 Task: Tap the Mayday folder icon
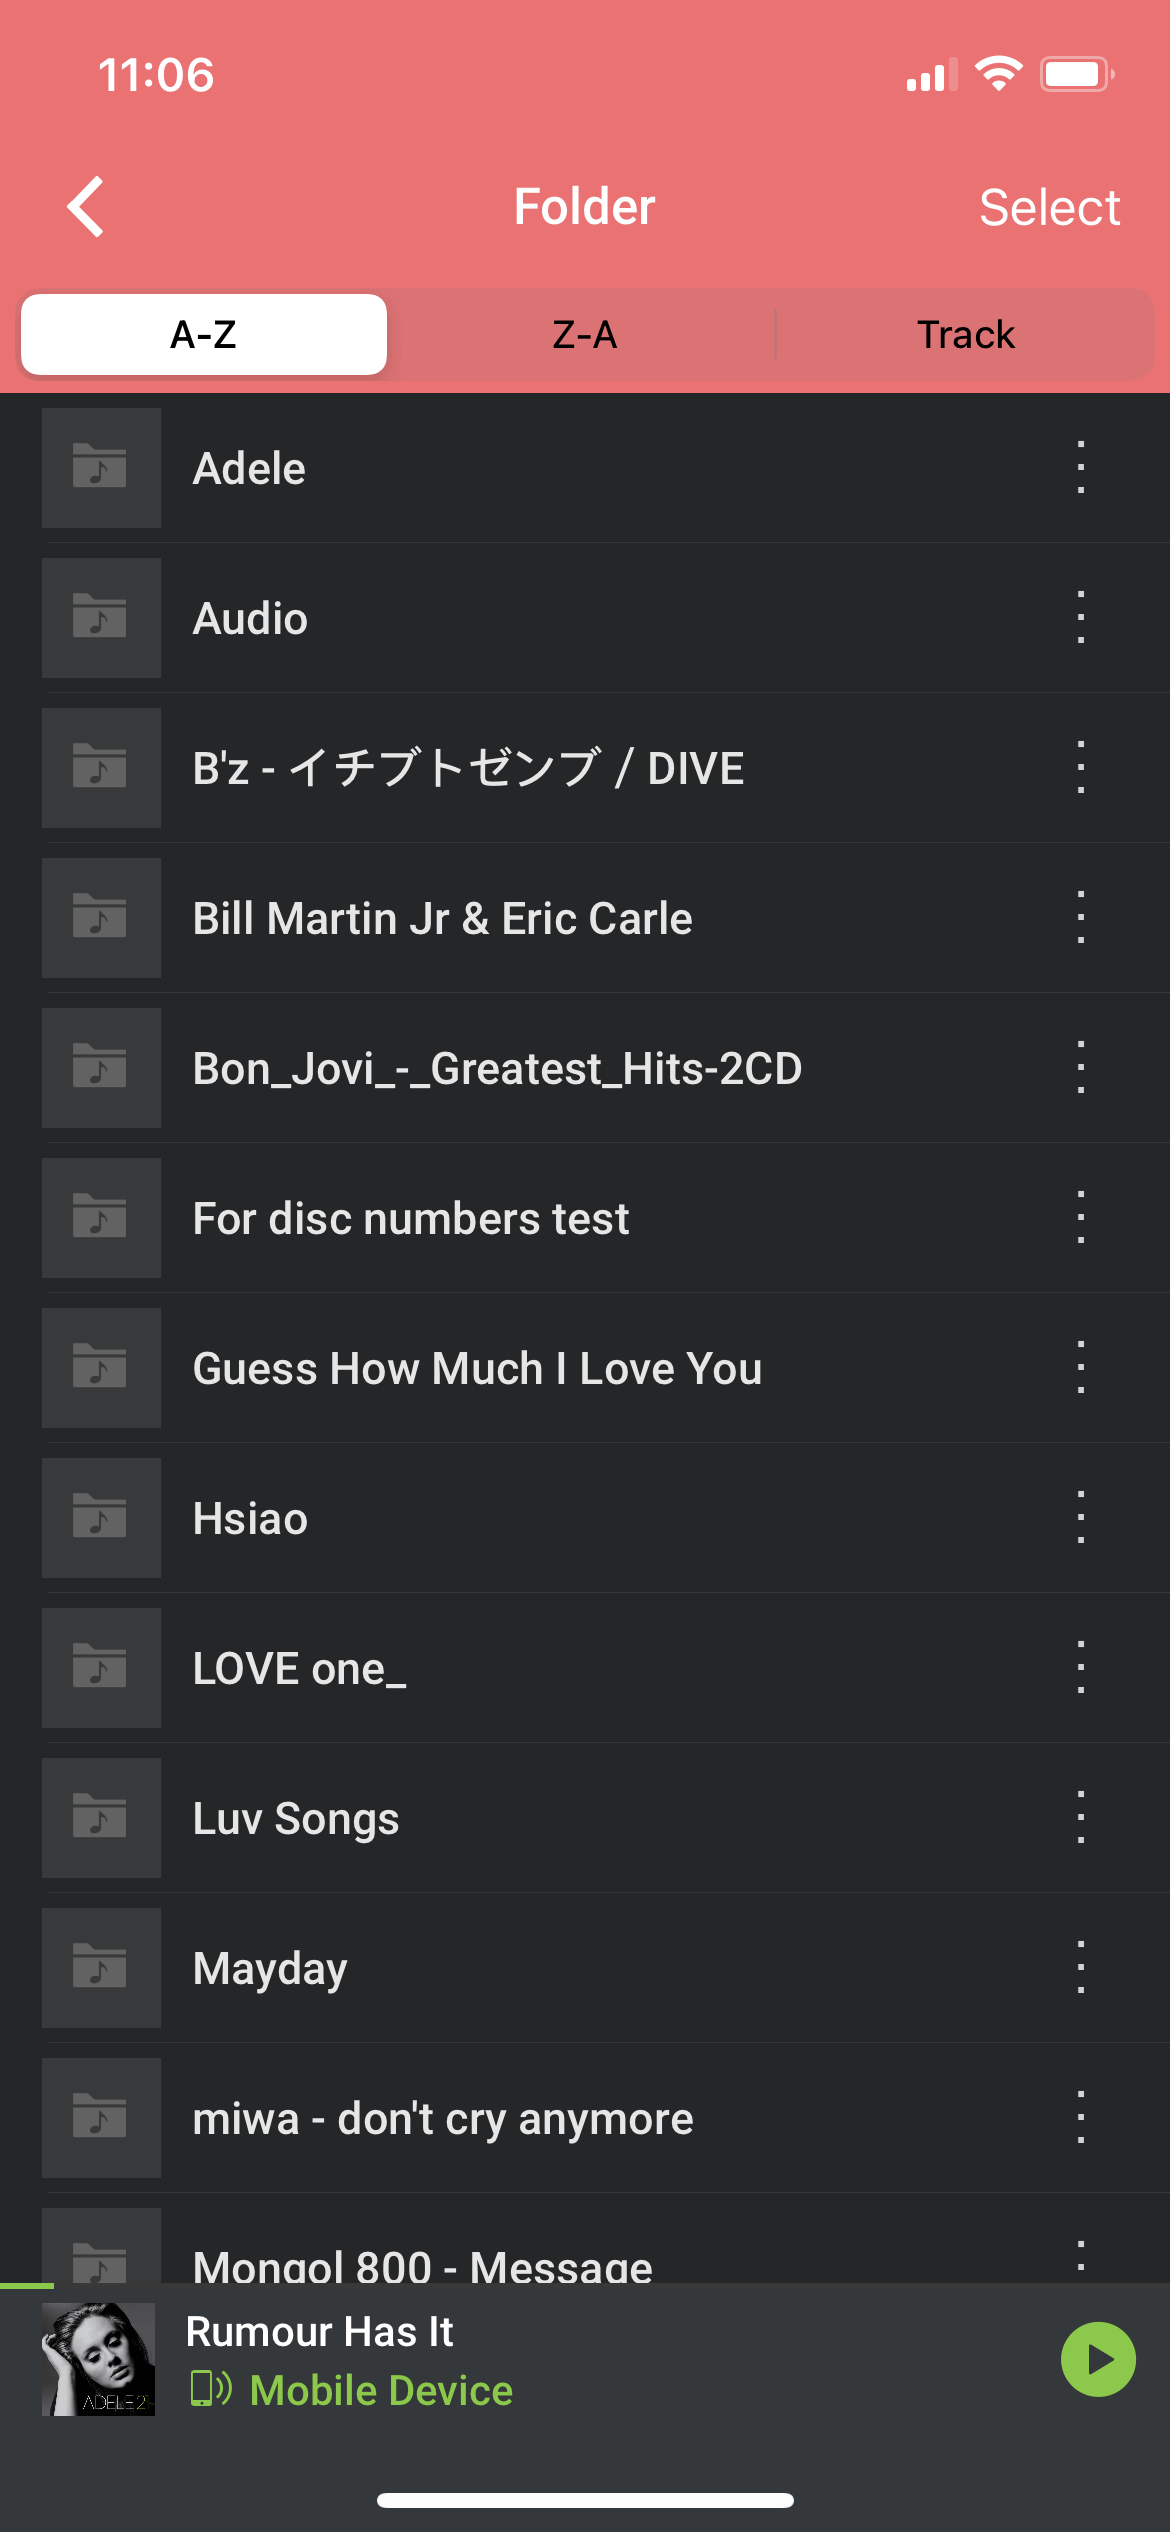(x=101, y=1968)
